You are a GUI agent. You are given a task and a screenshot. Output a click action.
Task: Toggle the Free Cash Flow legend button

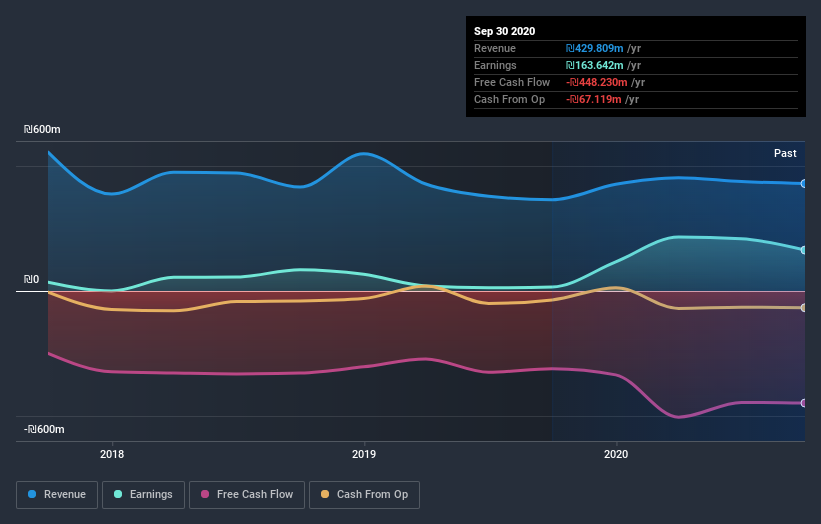coord(247,495)
